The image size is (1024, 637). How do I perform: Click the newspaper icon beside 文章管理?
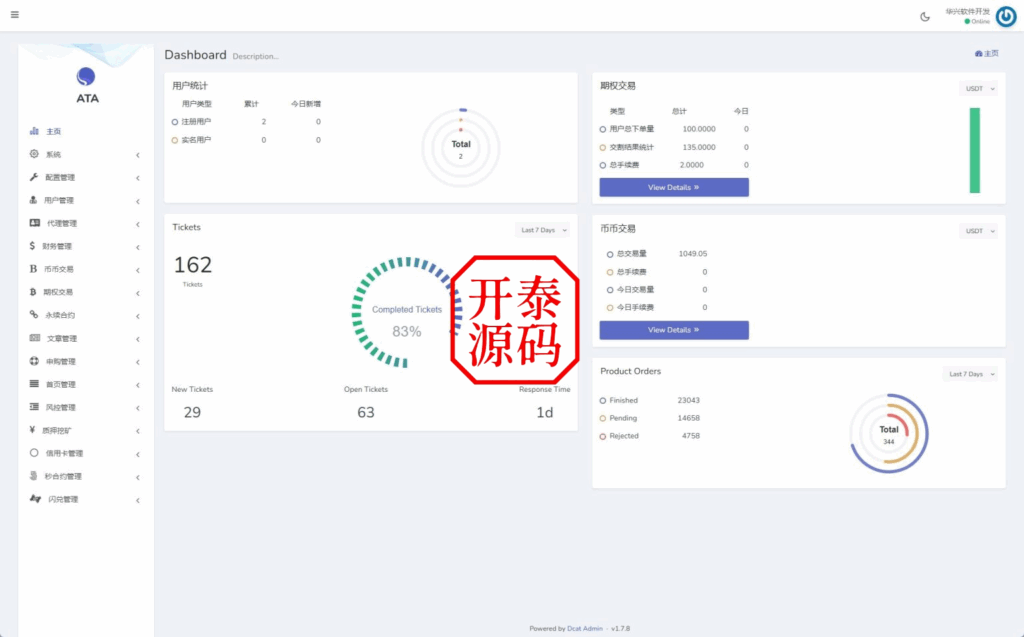(x=35, y=338)
